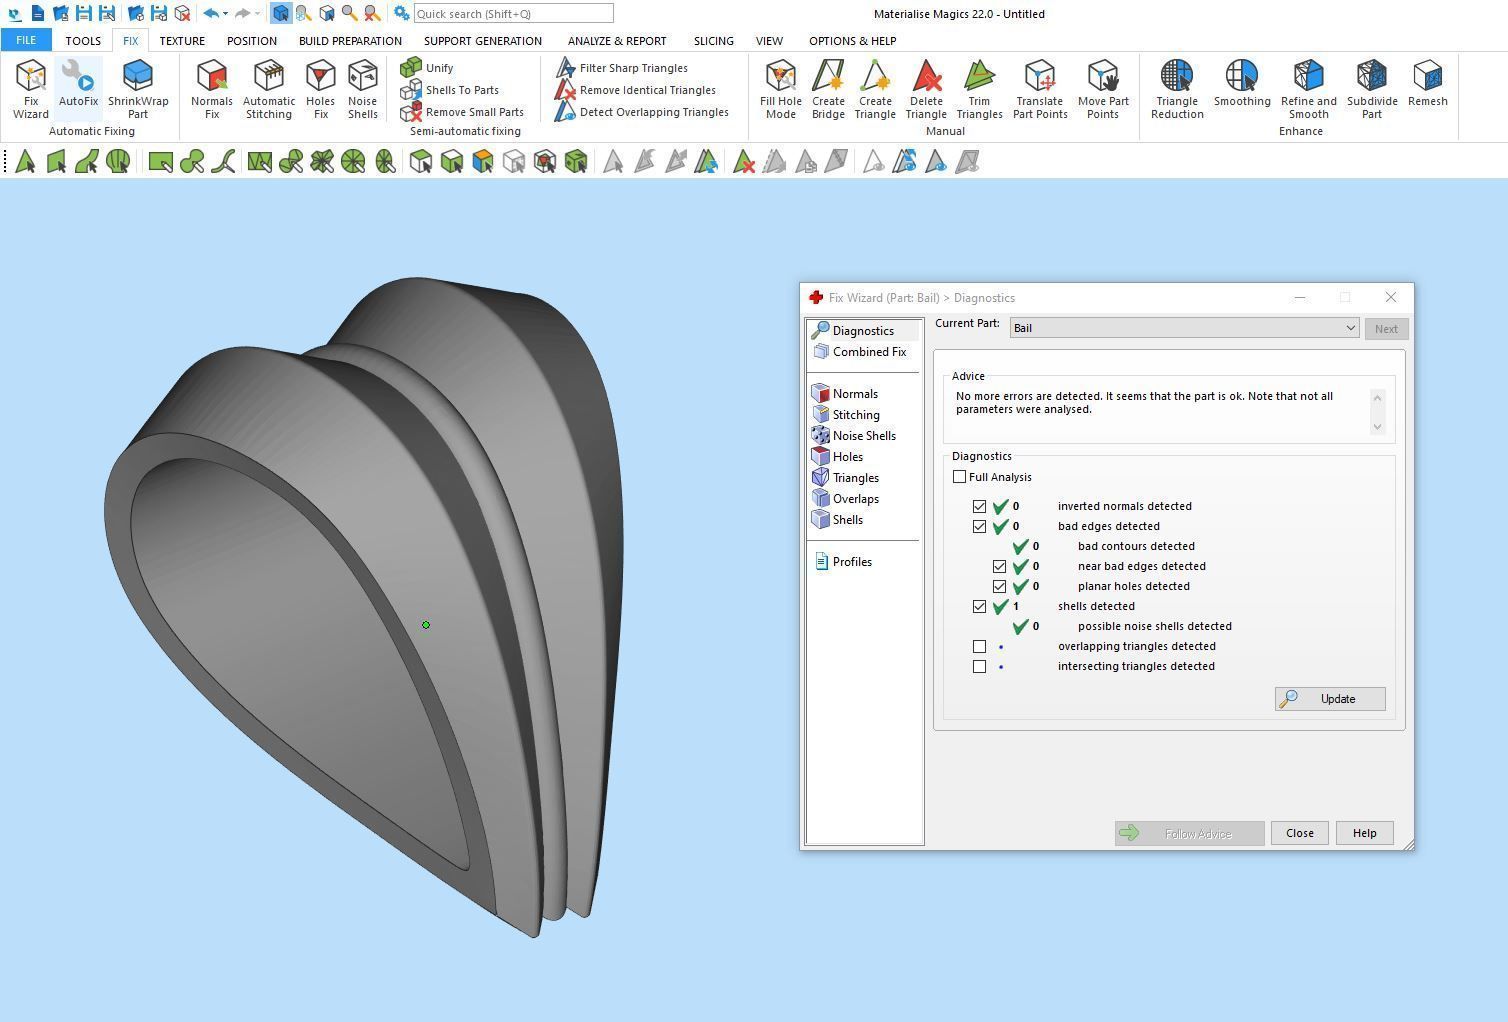Open Triangle Reduction
The height and width of the screenshot is (1022, 1508).
pyautogui.click(x=1177, y=89)
